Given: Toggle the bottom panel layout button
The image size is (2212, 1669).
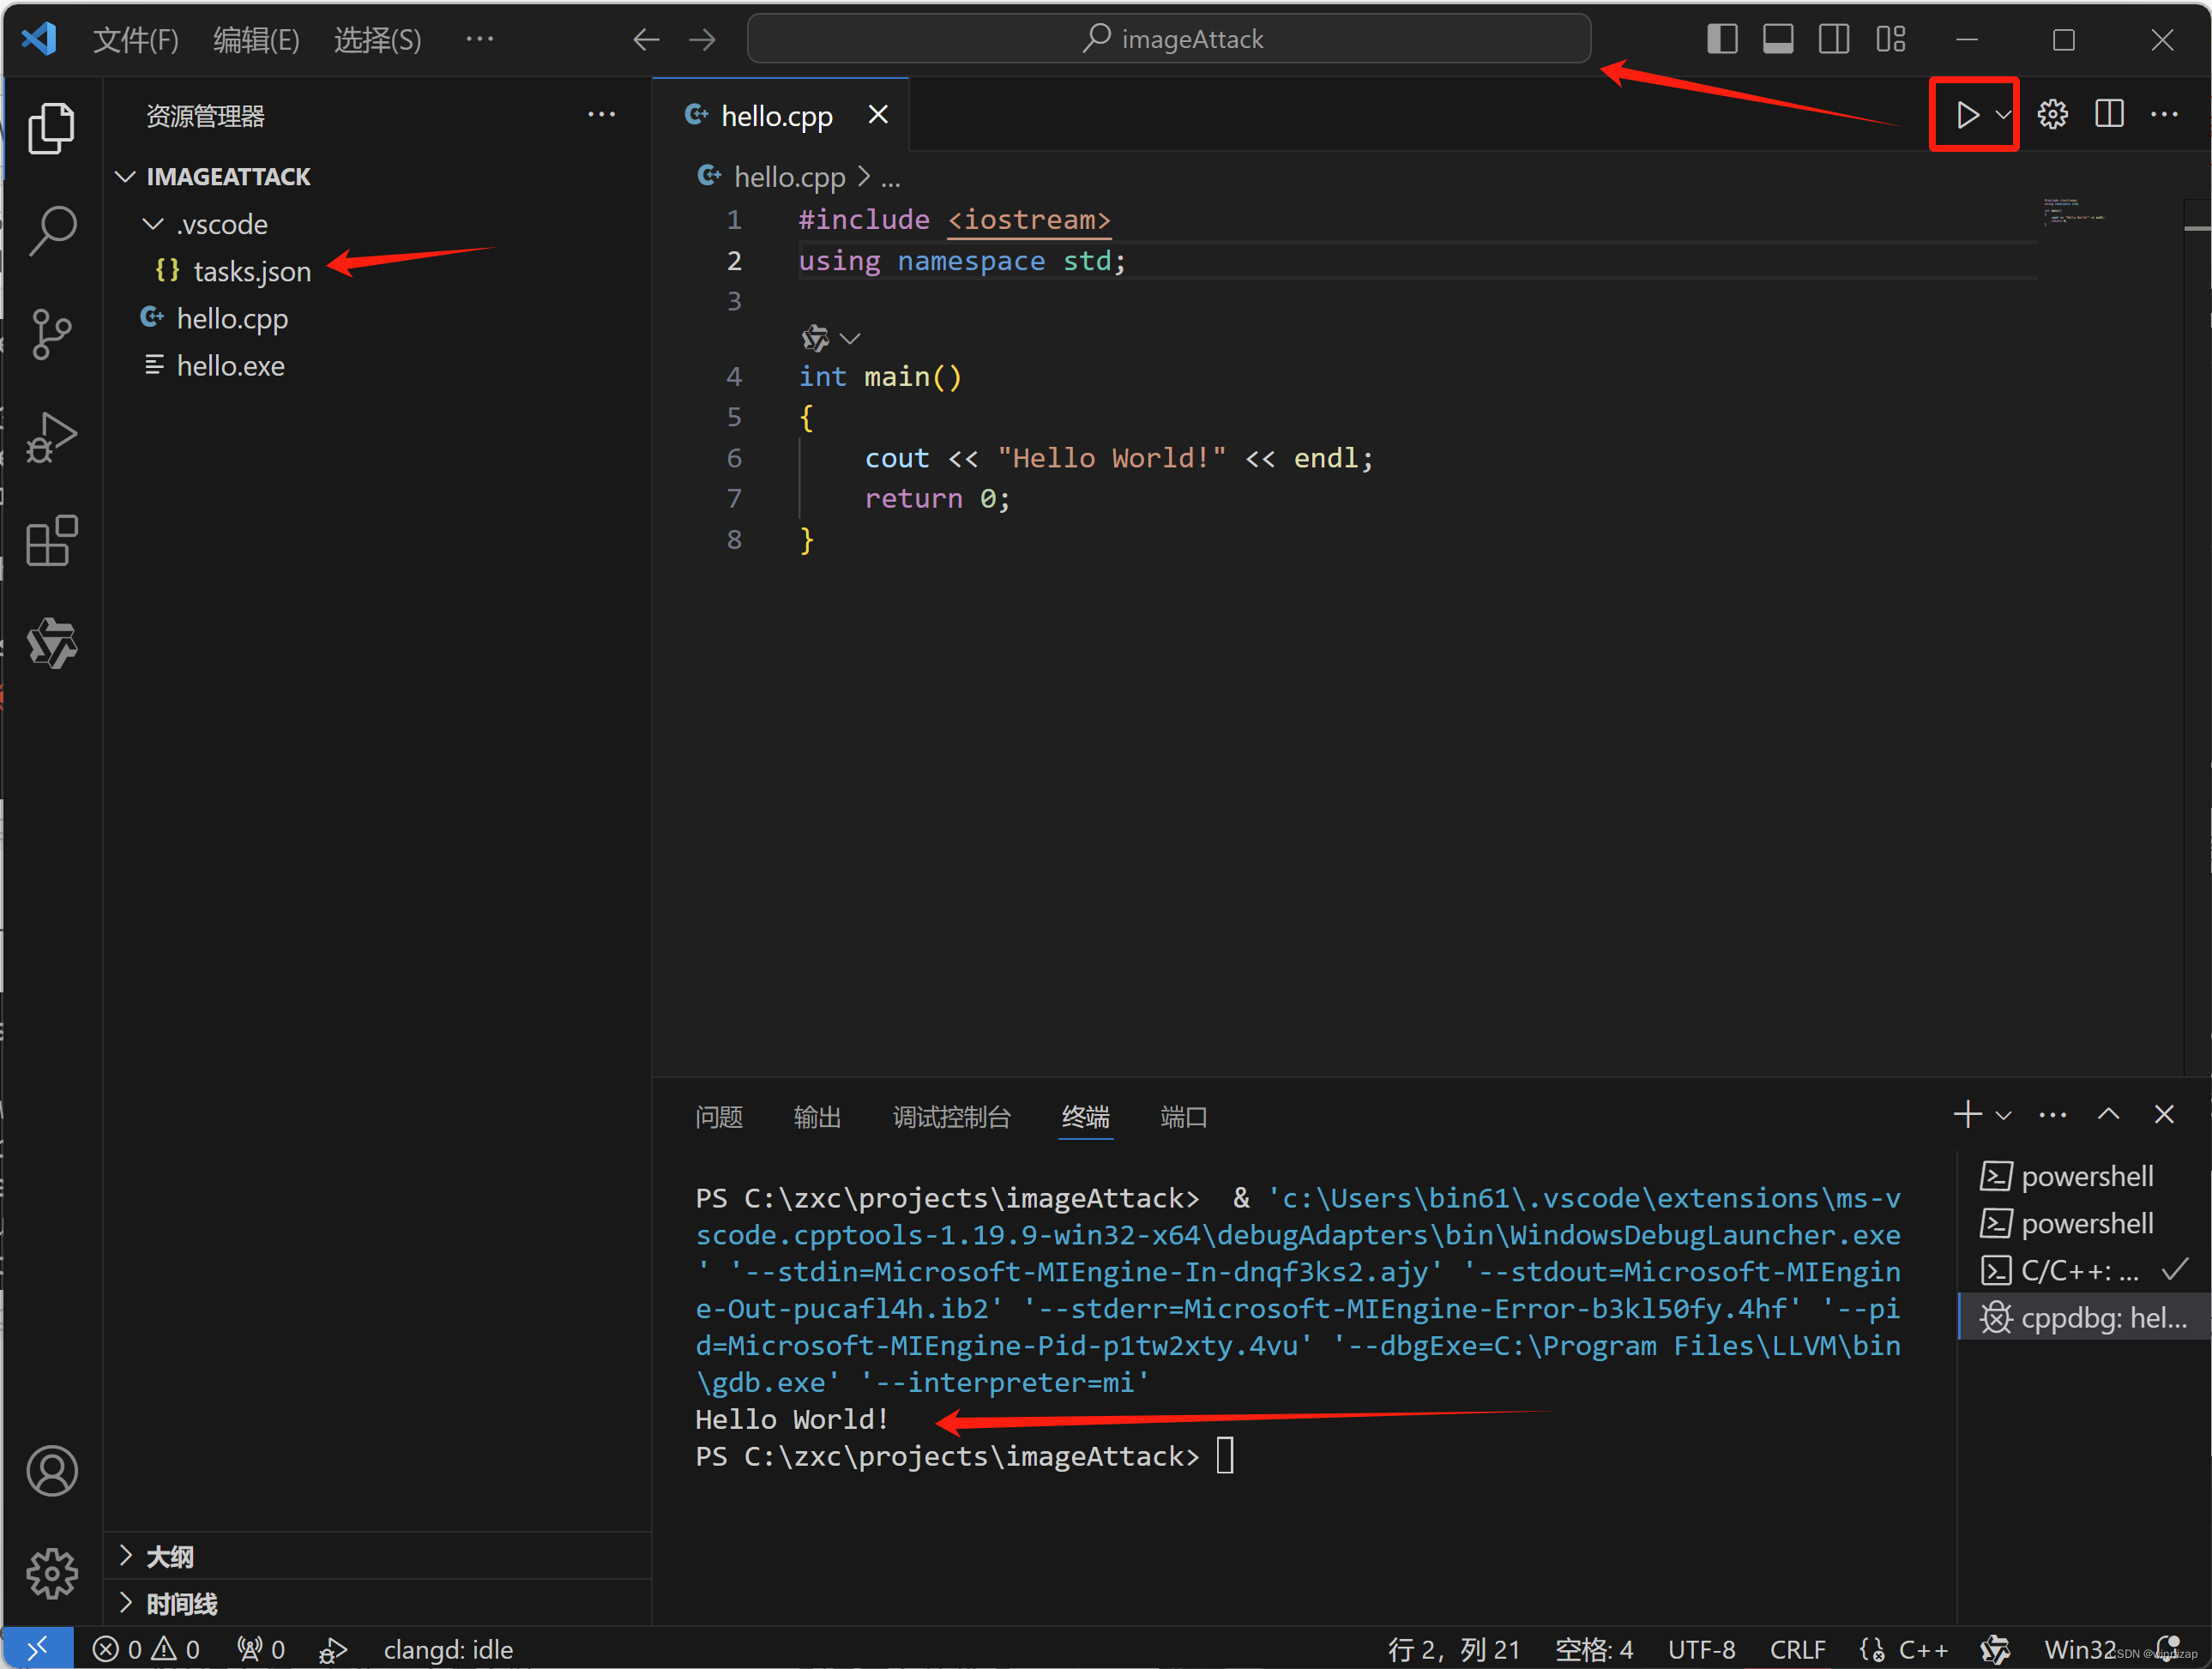Looking at the screenshot, I should coord(1778,39).
